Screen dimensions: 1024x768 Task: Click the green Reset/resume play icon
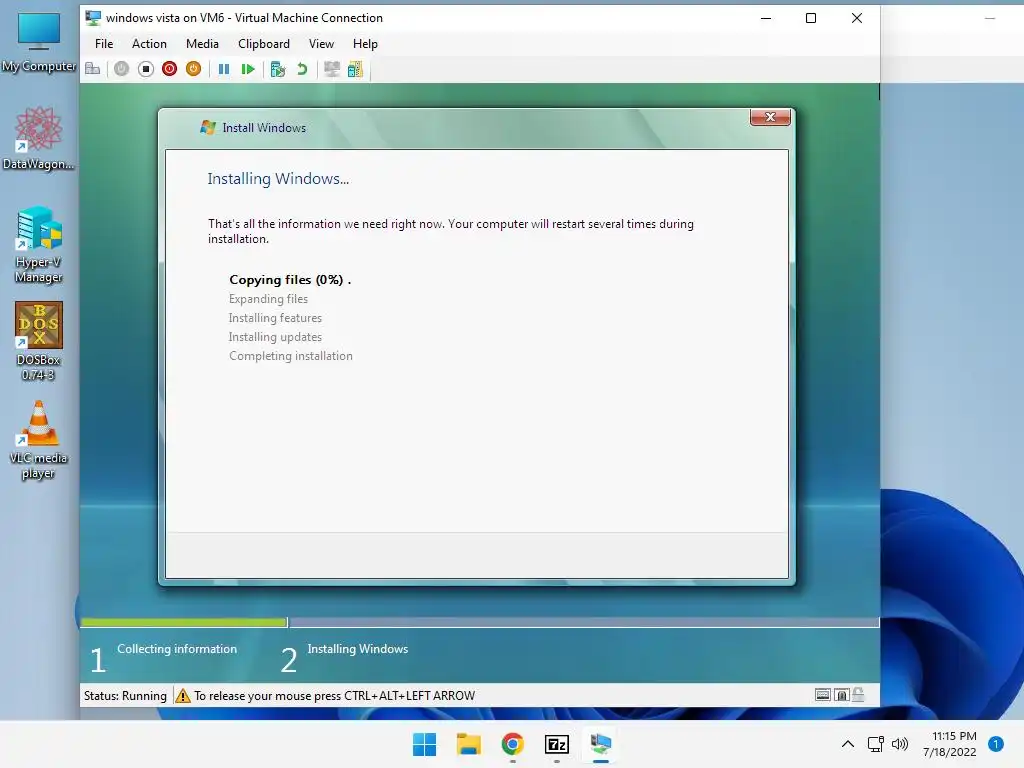pyautogui.click(x=248, y=69)
